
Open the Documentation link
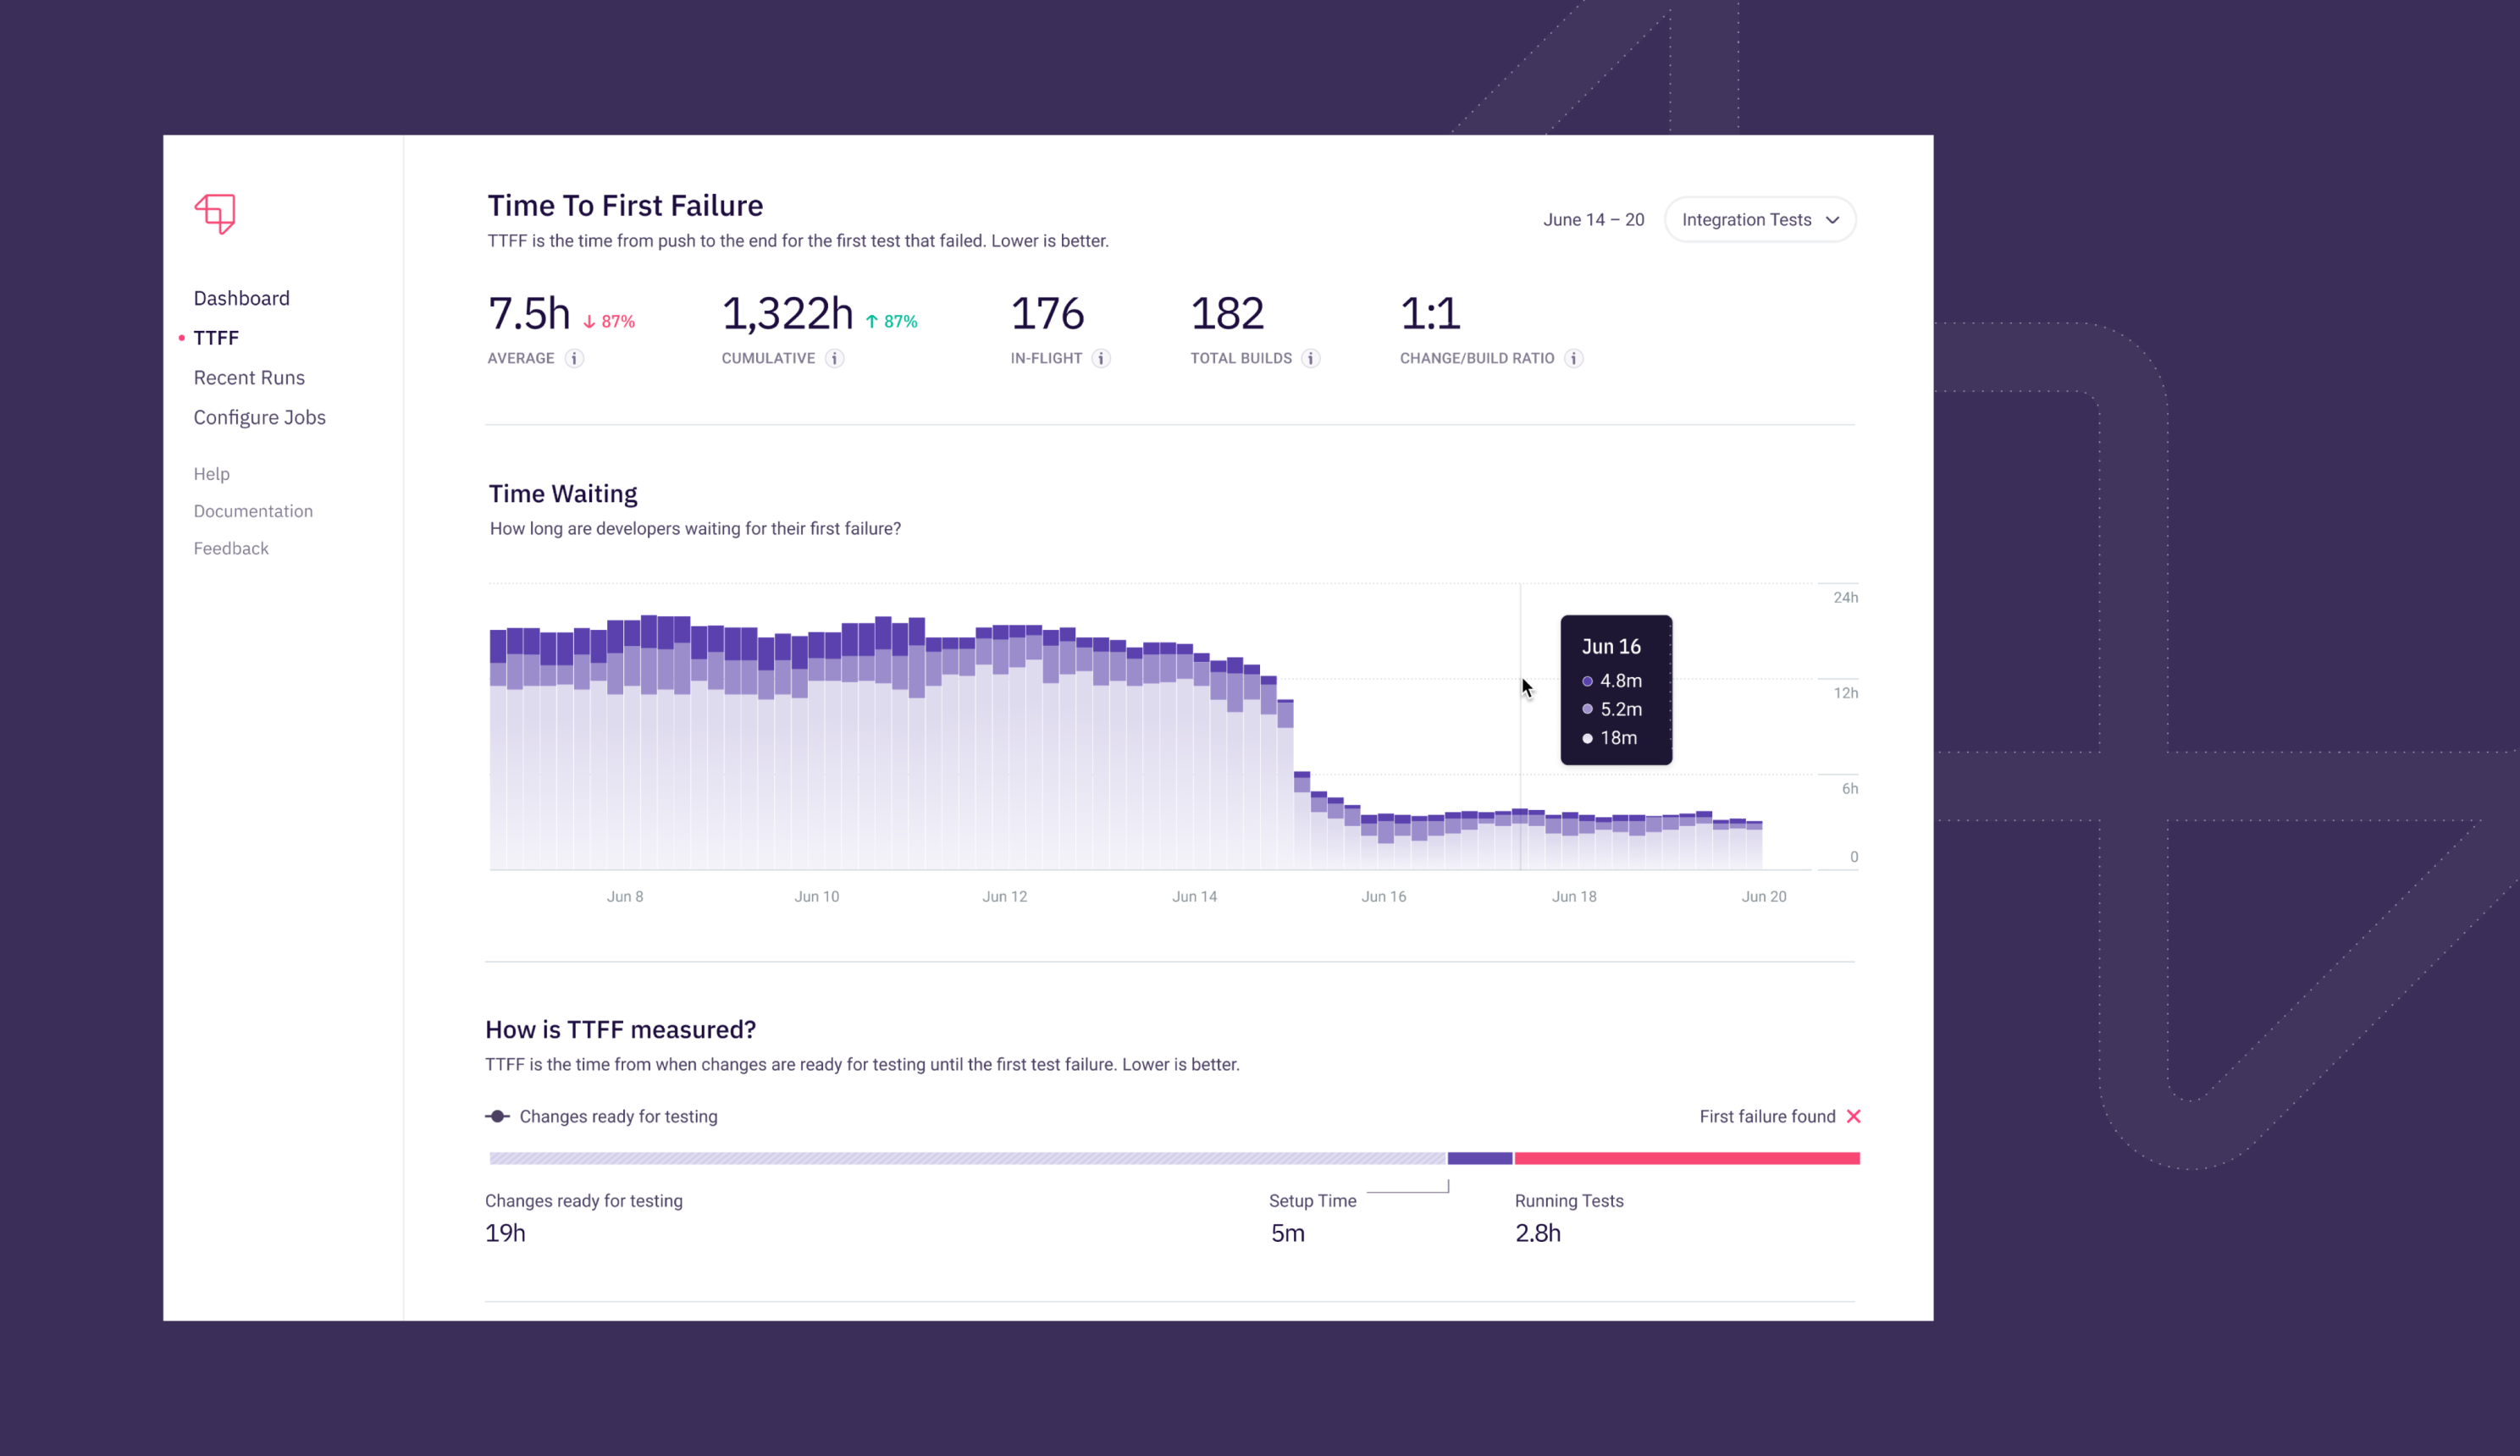pyautogui.click(x=253, y=511)
